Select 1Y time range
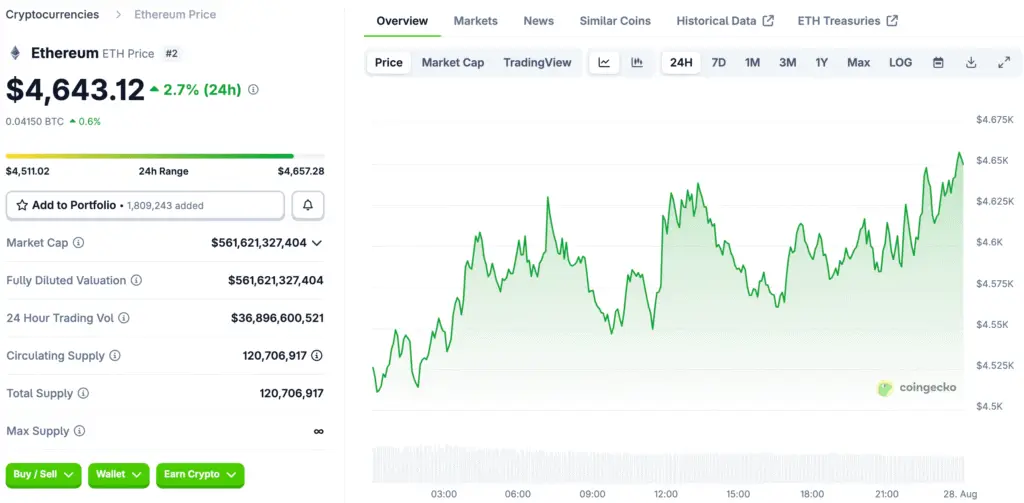The height and width of the screenshot is (503, 1024). pyautogui.click(x=822, y=63)
